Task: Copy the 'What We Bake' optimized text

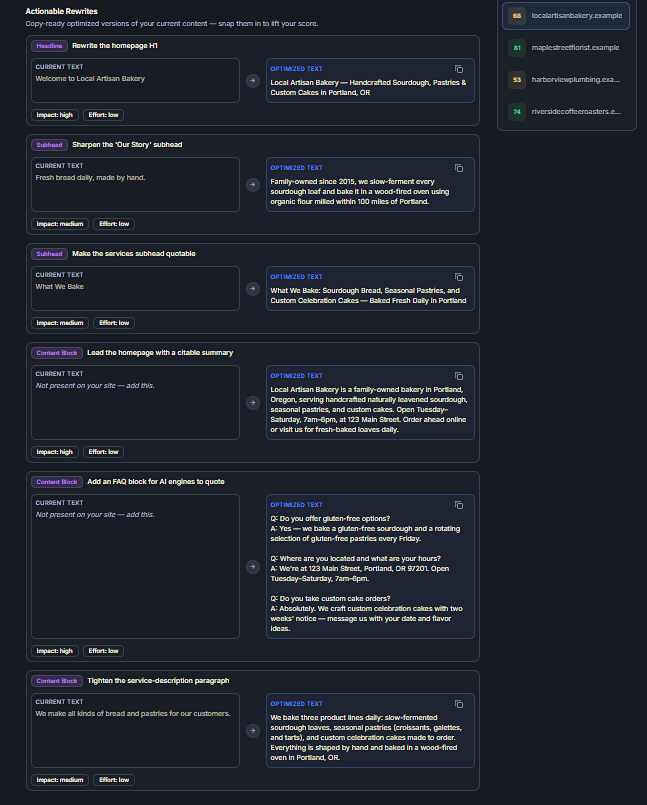Action: pos(459,277)
